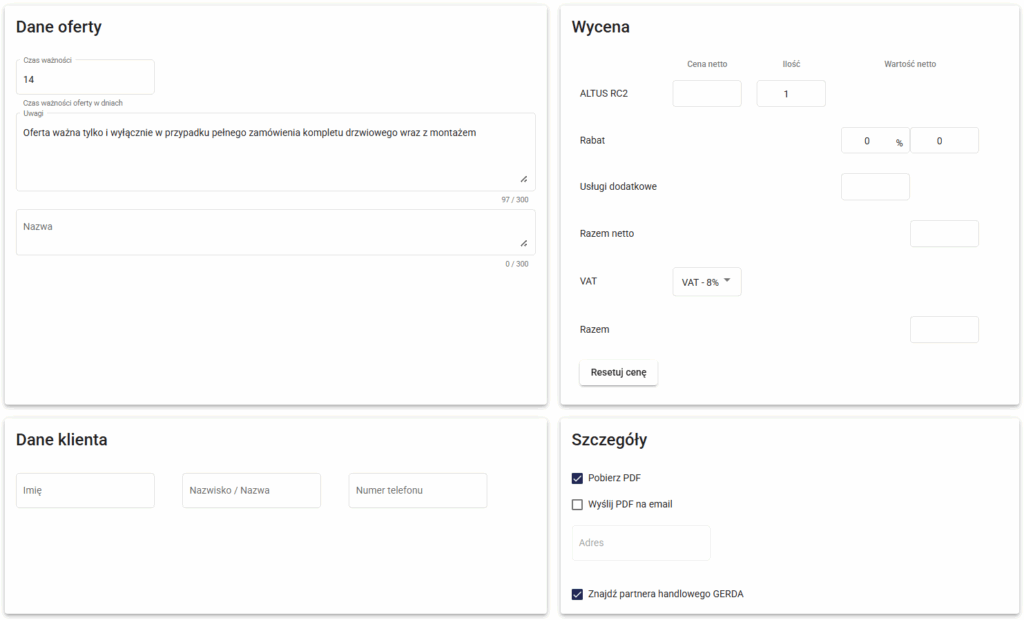
Task: Select the Cena netto field for ALTUS RC2
Action: tap(707, 94)
